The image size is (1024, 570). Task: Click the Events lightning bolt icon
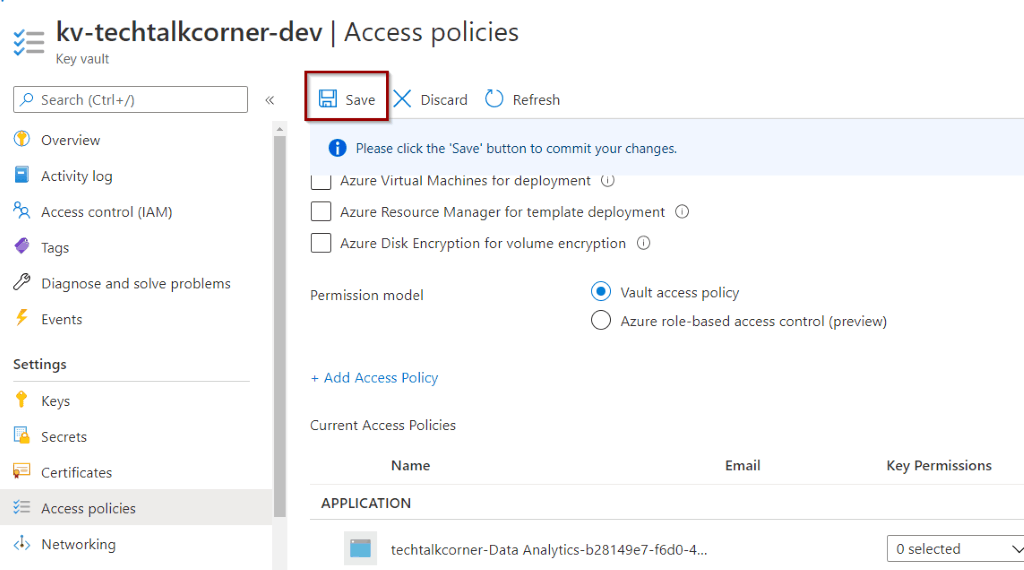click(22, 318)
